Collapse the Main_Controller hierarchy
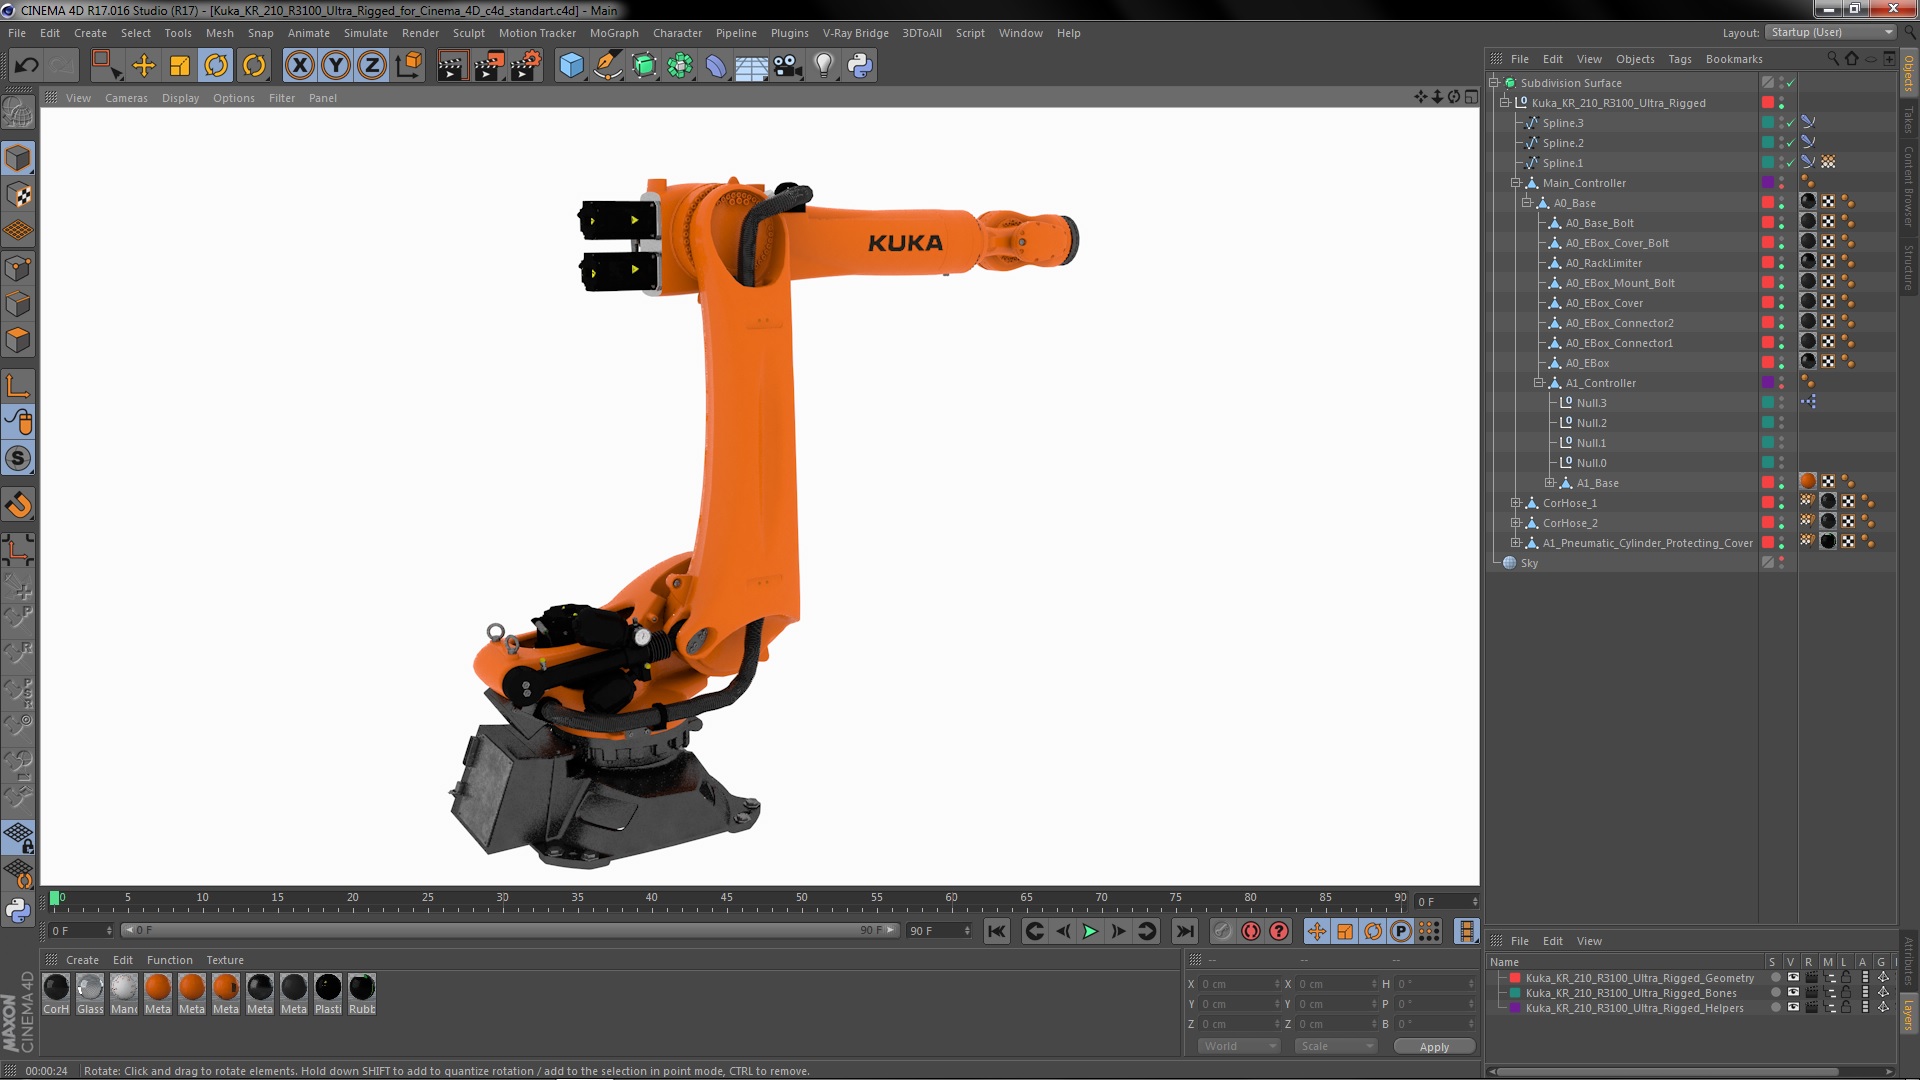The width and height of the screenshot is (1920, 1080). [1516, 183]
